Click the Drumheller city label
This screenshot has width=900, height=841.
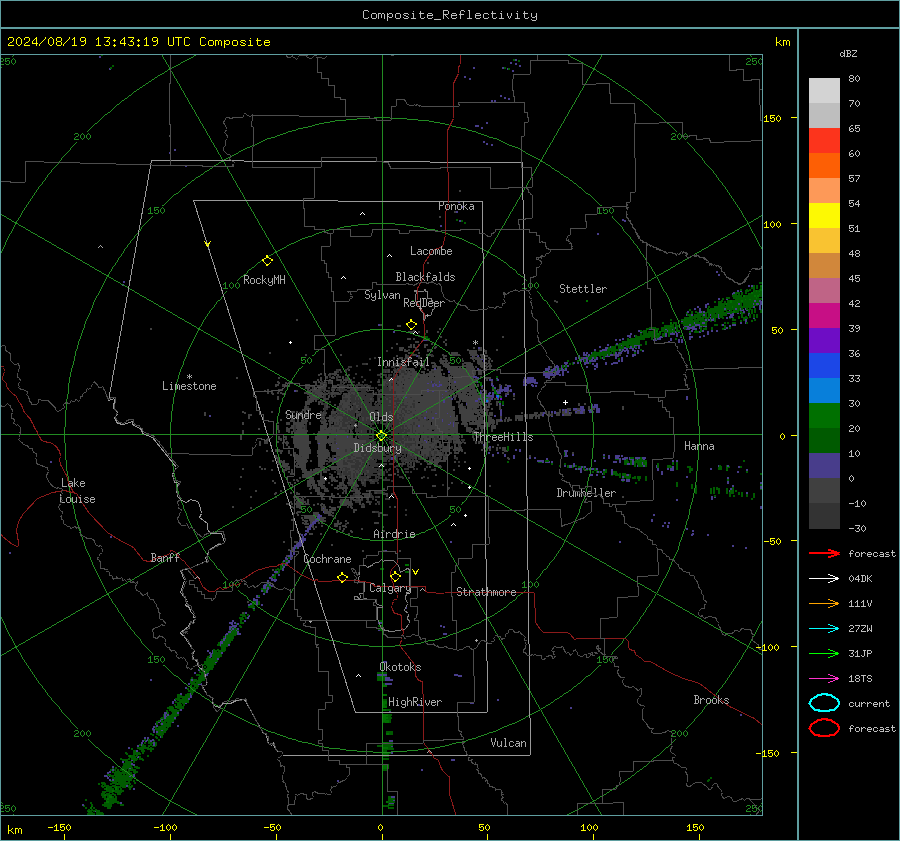pyautogui.click(x=586, y=493)
